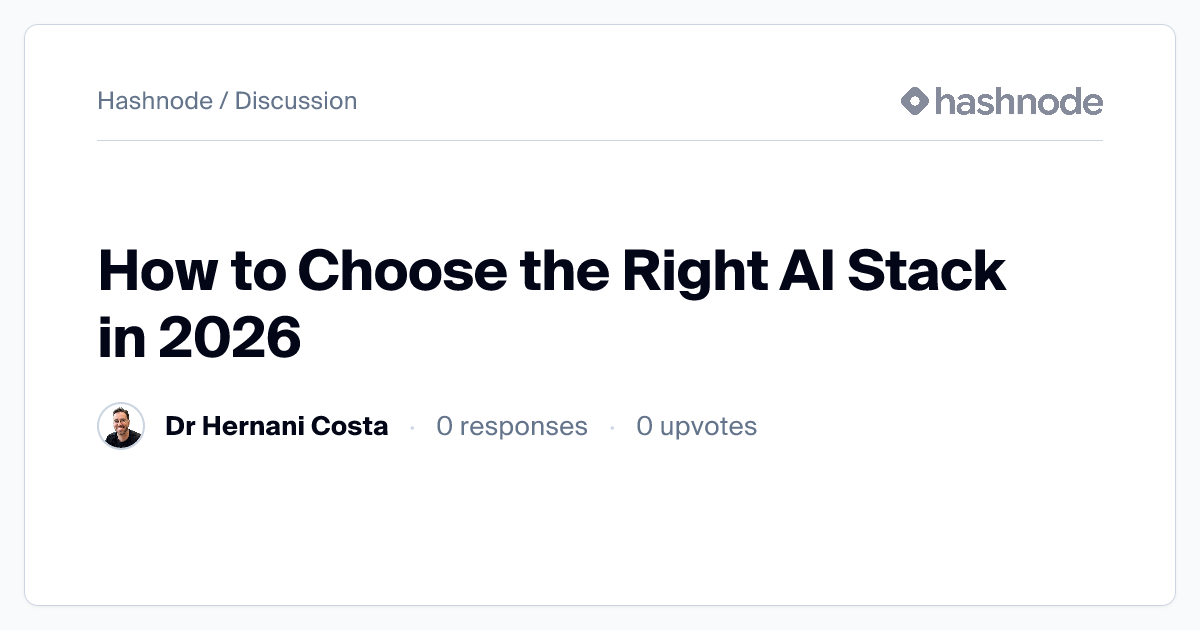This screenshot has width=1200, height=630.
Task: View the "0 responses" count
Action: [x=511, y=427]
